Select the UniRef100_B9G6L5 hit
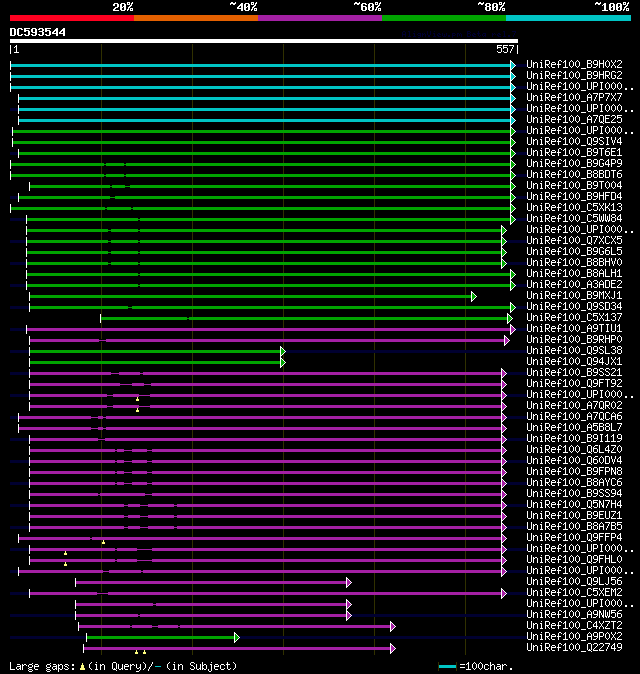Screen dimensions: 640x674 point(574,251)
